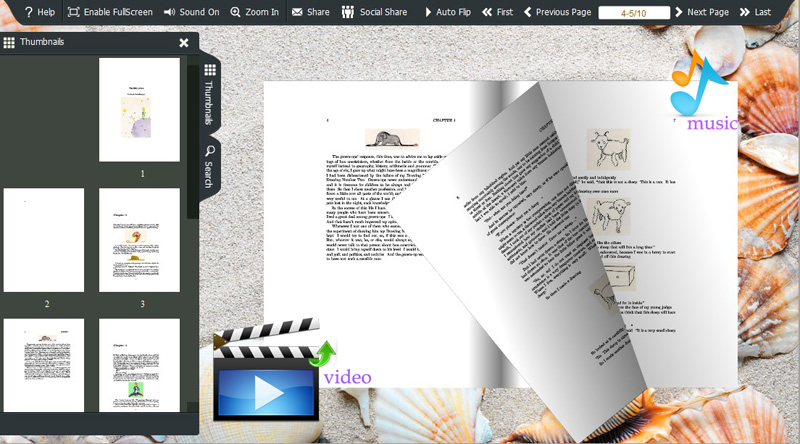The width and height of the screenshot is (800, 444).
Task: Start Auto Flip playback
Action: tap(447, 12)
